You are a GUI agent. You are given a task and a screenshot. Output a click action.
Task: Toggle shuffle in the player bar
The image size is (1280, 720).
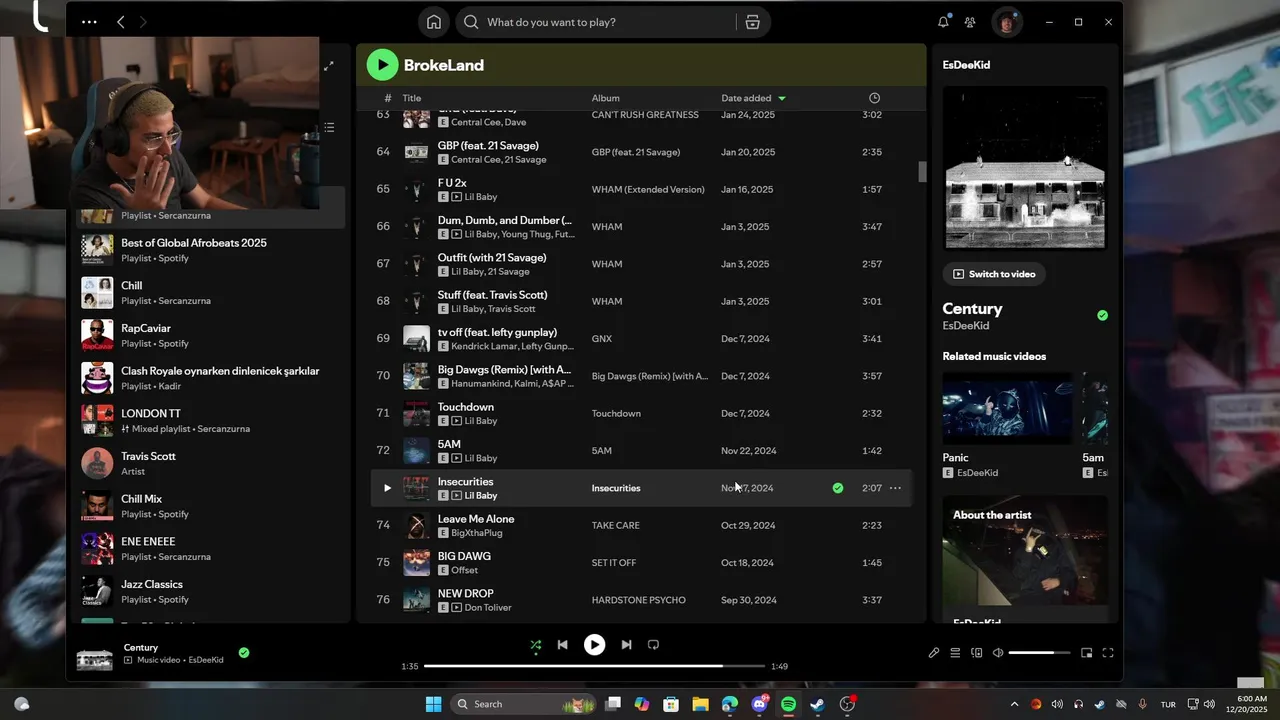[x=536, y=645]
